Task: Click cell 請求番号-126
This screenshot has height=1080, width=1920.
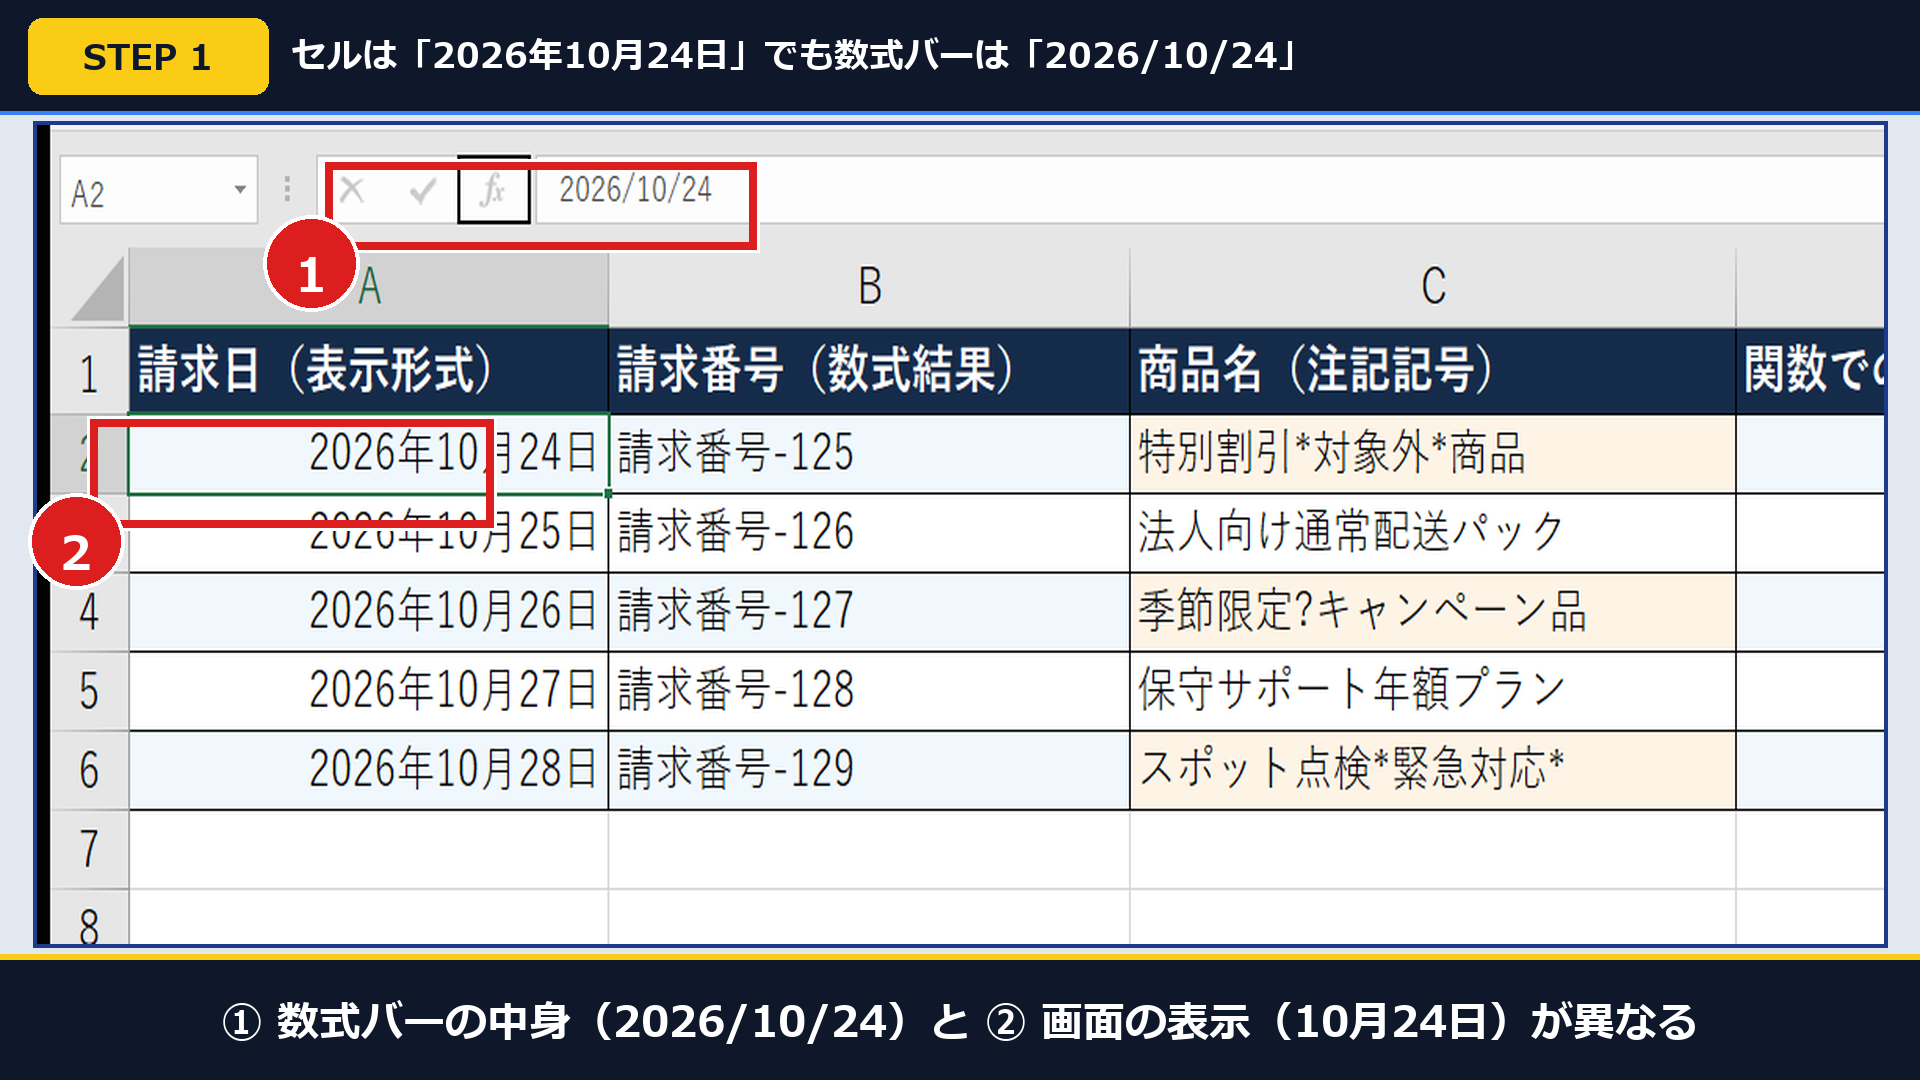Action: pyautogui.click(x=869, y=533)
